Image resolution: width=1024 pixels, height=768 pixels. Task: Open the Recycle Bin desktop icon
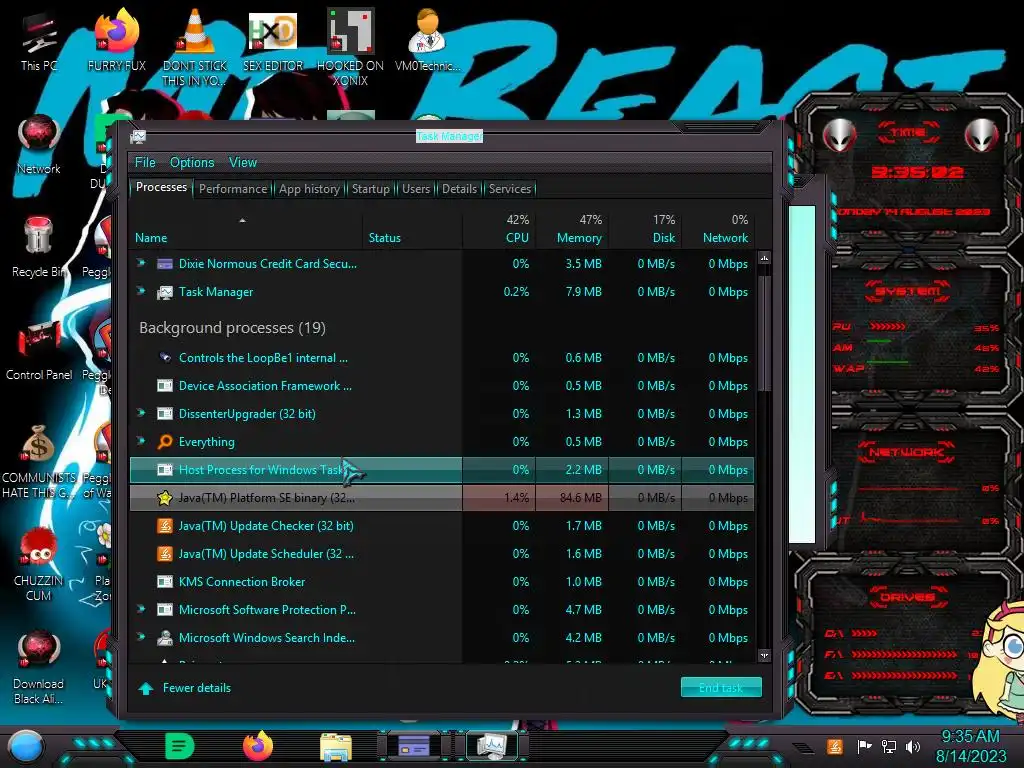pos(39,247)
